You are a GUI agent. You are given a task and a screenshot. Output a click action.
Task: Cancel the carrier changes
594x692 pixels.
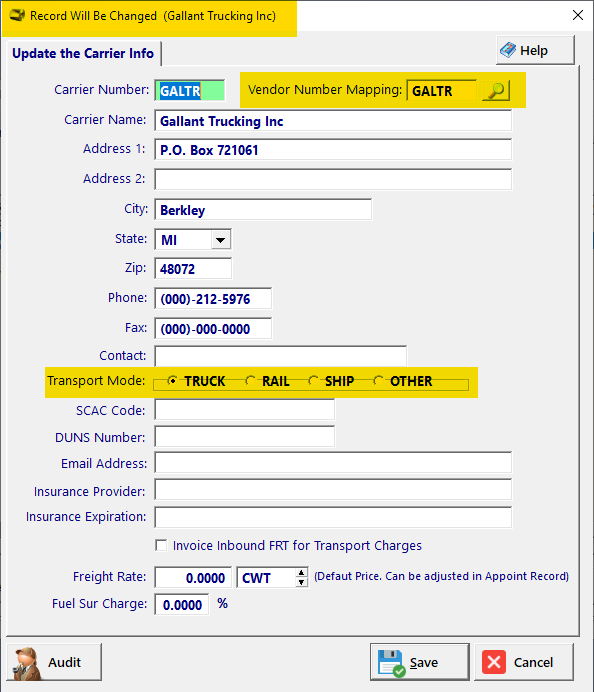(x=524, y=662)
